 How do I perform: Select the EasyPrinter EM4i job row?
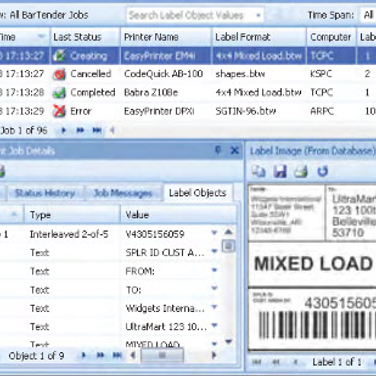click(x=188, y=56)
